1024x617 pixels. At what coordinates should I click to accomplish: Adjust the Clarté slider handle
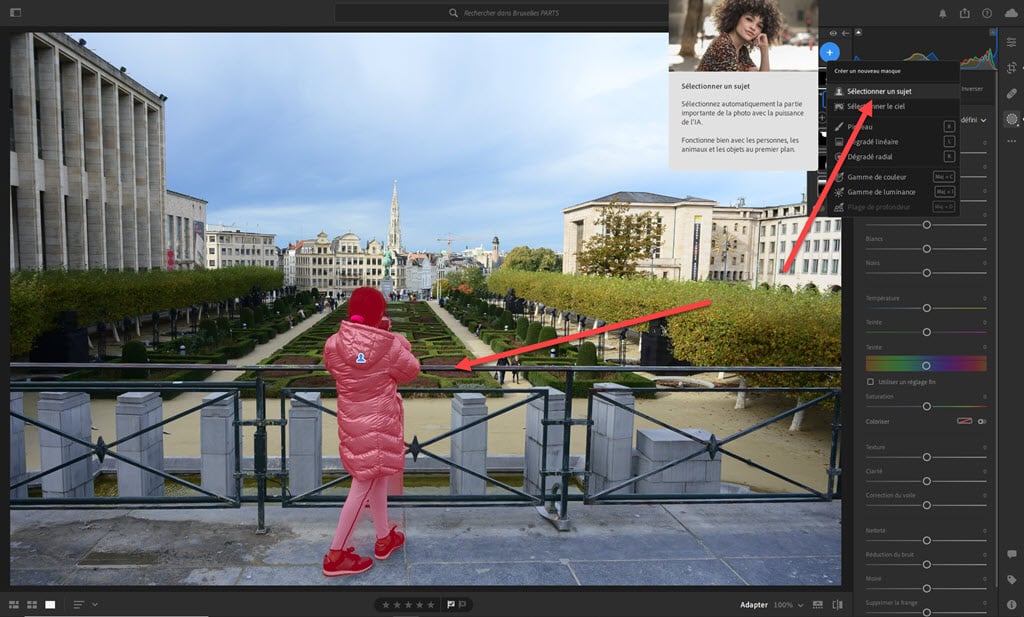[x=926, y=481]
